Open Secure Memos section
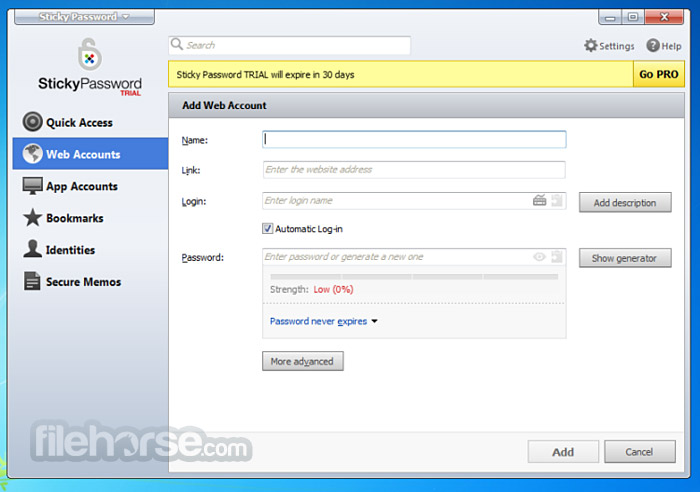 point(91,281)
